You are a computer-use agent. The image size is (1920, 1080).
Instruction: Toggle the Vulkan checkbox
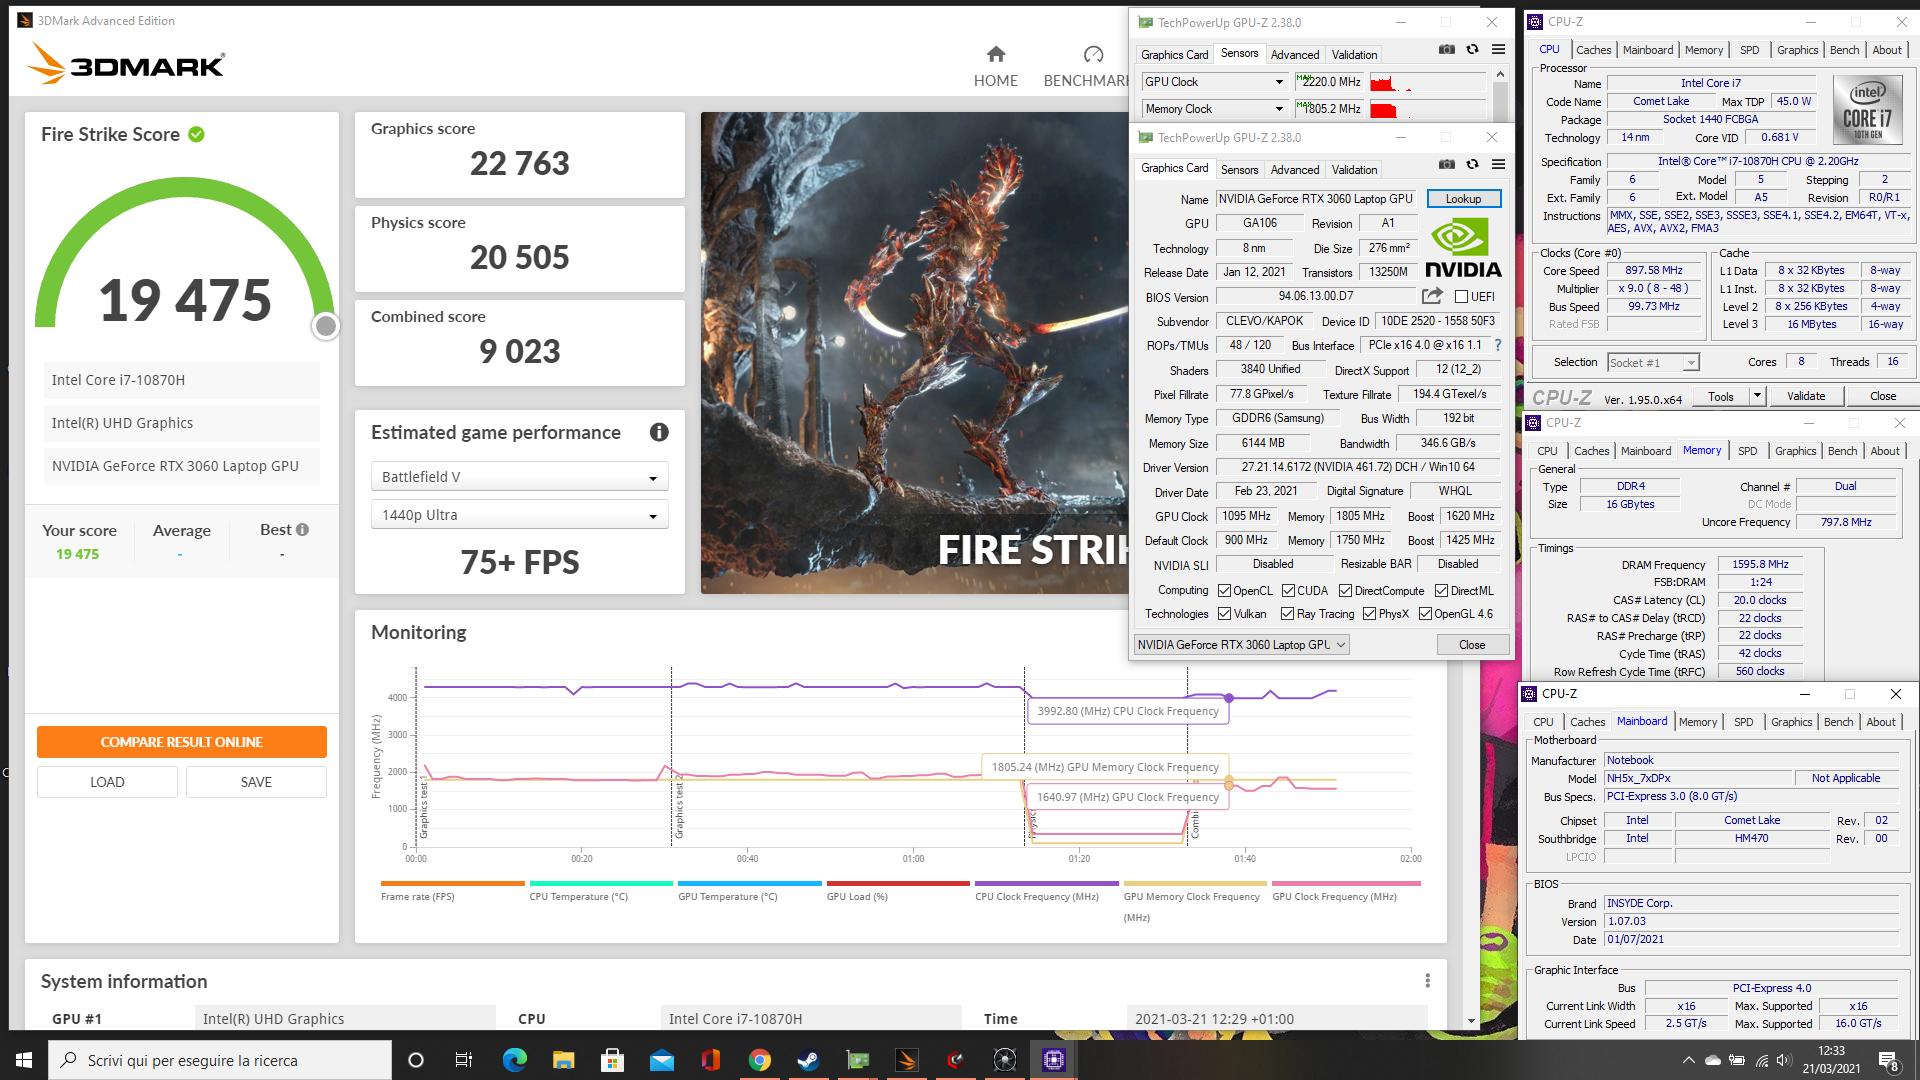point(1224,614)
